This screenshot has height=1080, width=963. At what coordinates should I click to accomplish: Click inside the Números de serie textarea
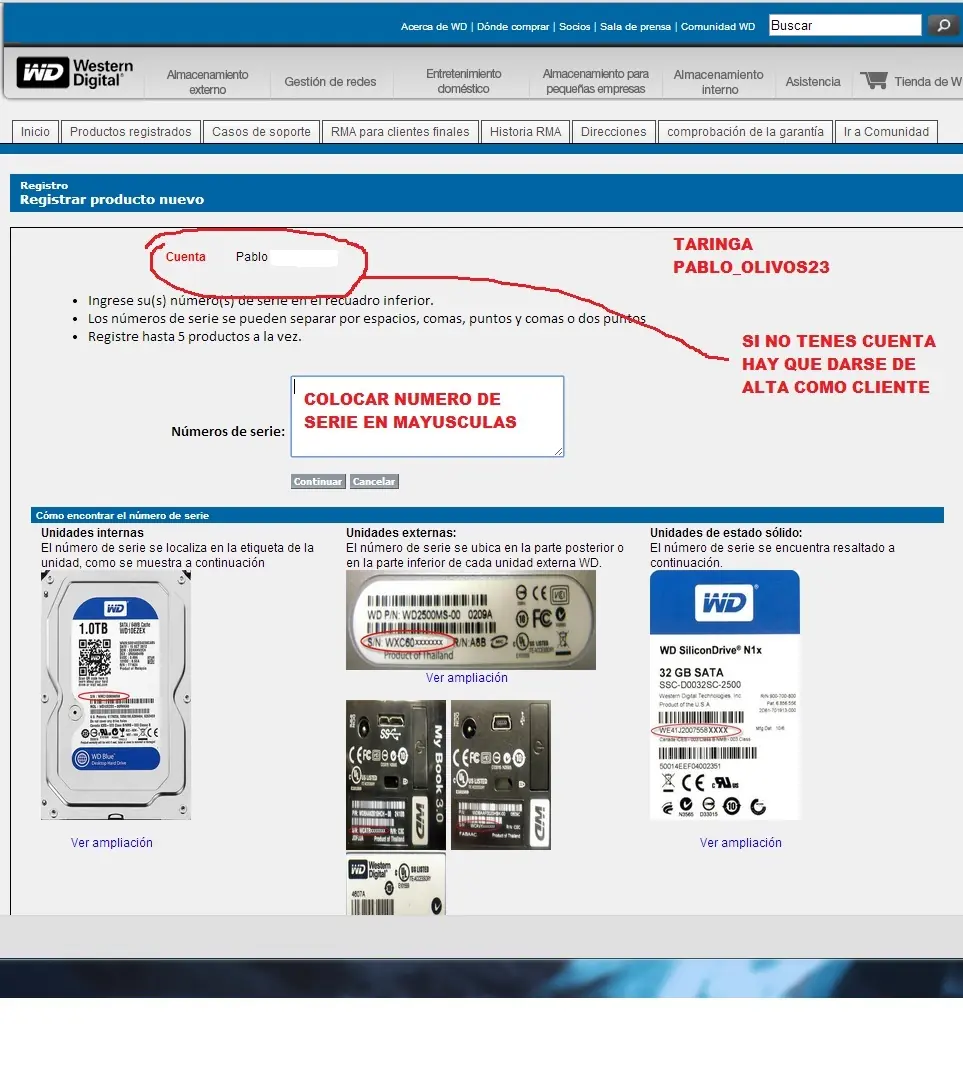click(427, 416)
